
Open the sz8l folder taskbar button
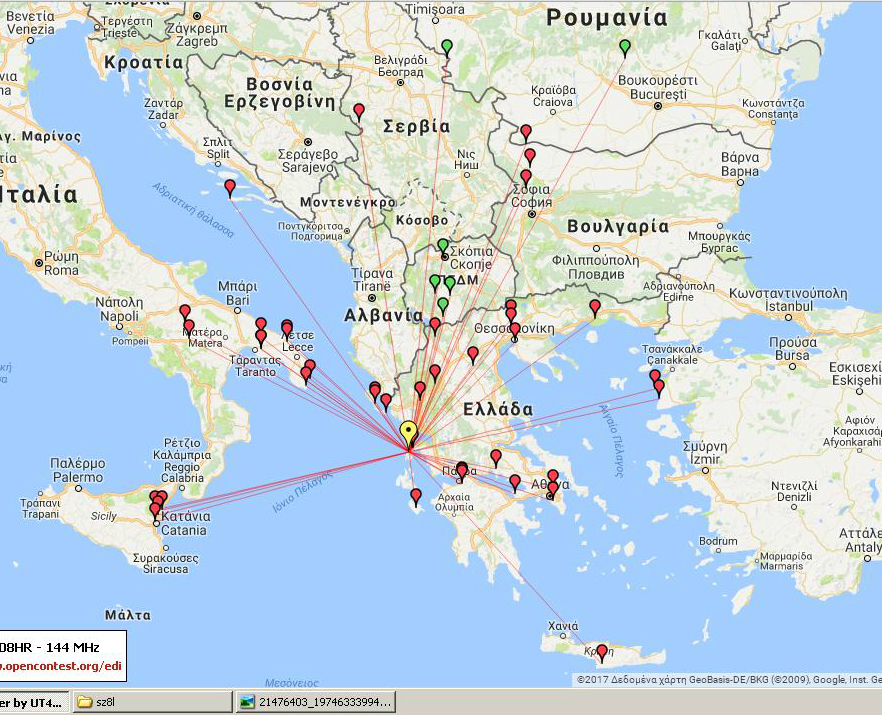152,702
